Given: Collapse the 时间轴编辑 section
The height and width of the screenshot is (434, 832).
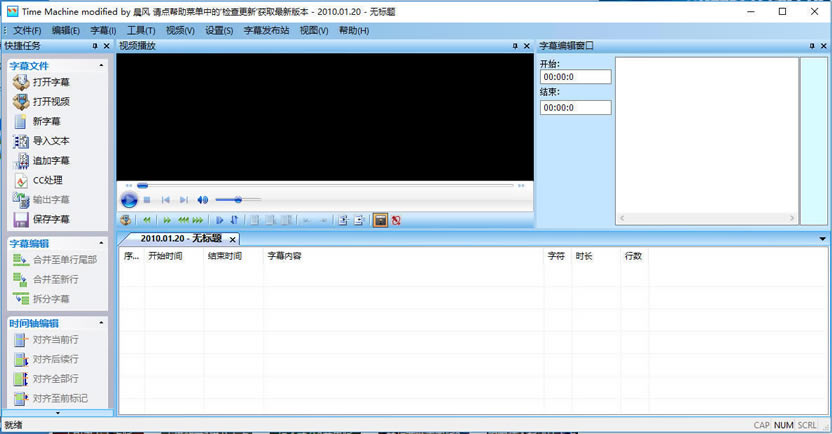Looking at the screenshot, I should [x=102, y=323].
